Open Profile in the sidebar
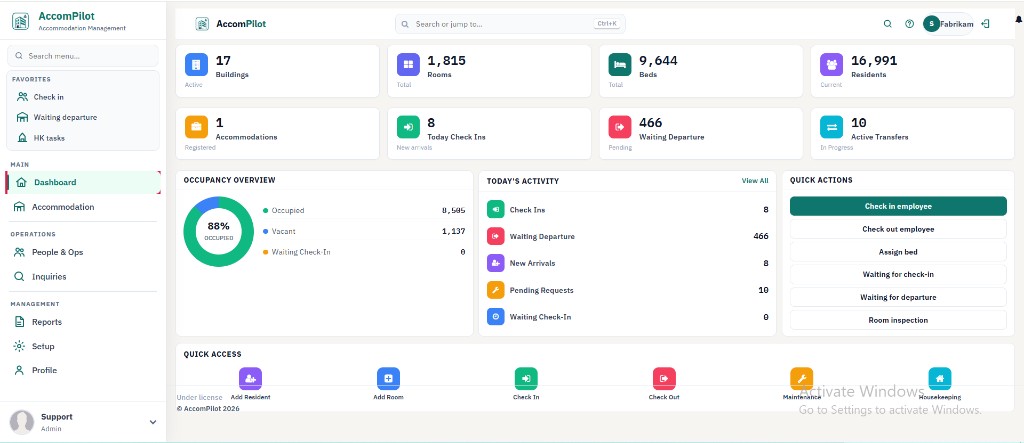Screen dimensions: 1024x443 pyautogui.click(x=83, y=370)
